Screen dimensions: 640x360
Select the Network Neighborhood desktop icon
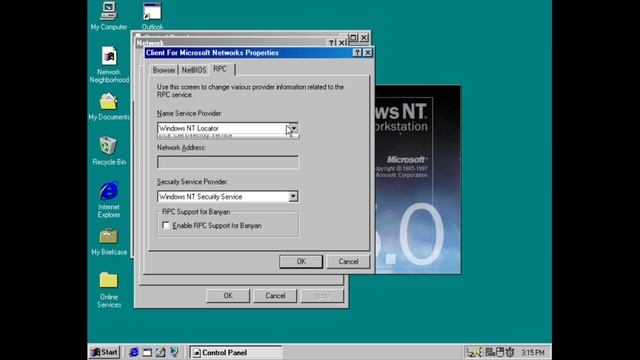(109, 64)
